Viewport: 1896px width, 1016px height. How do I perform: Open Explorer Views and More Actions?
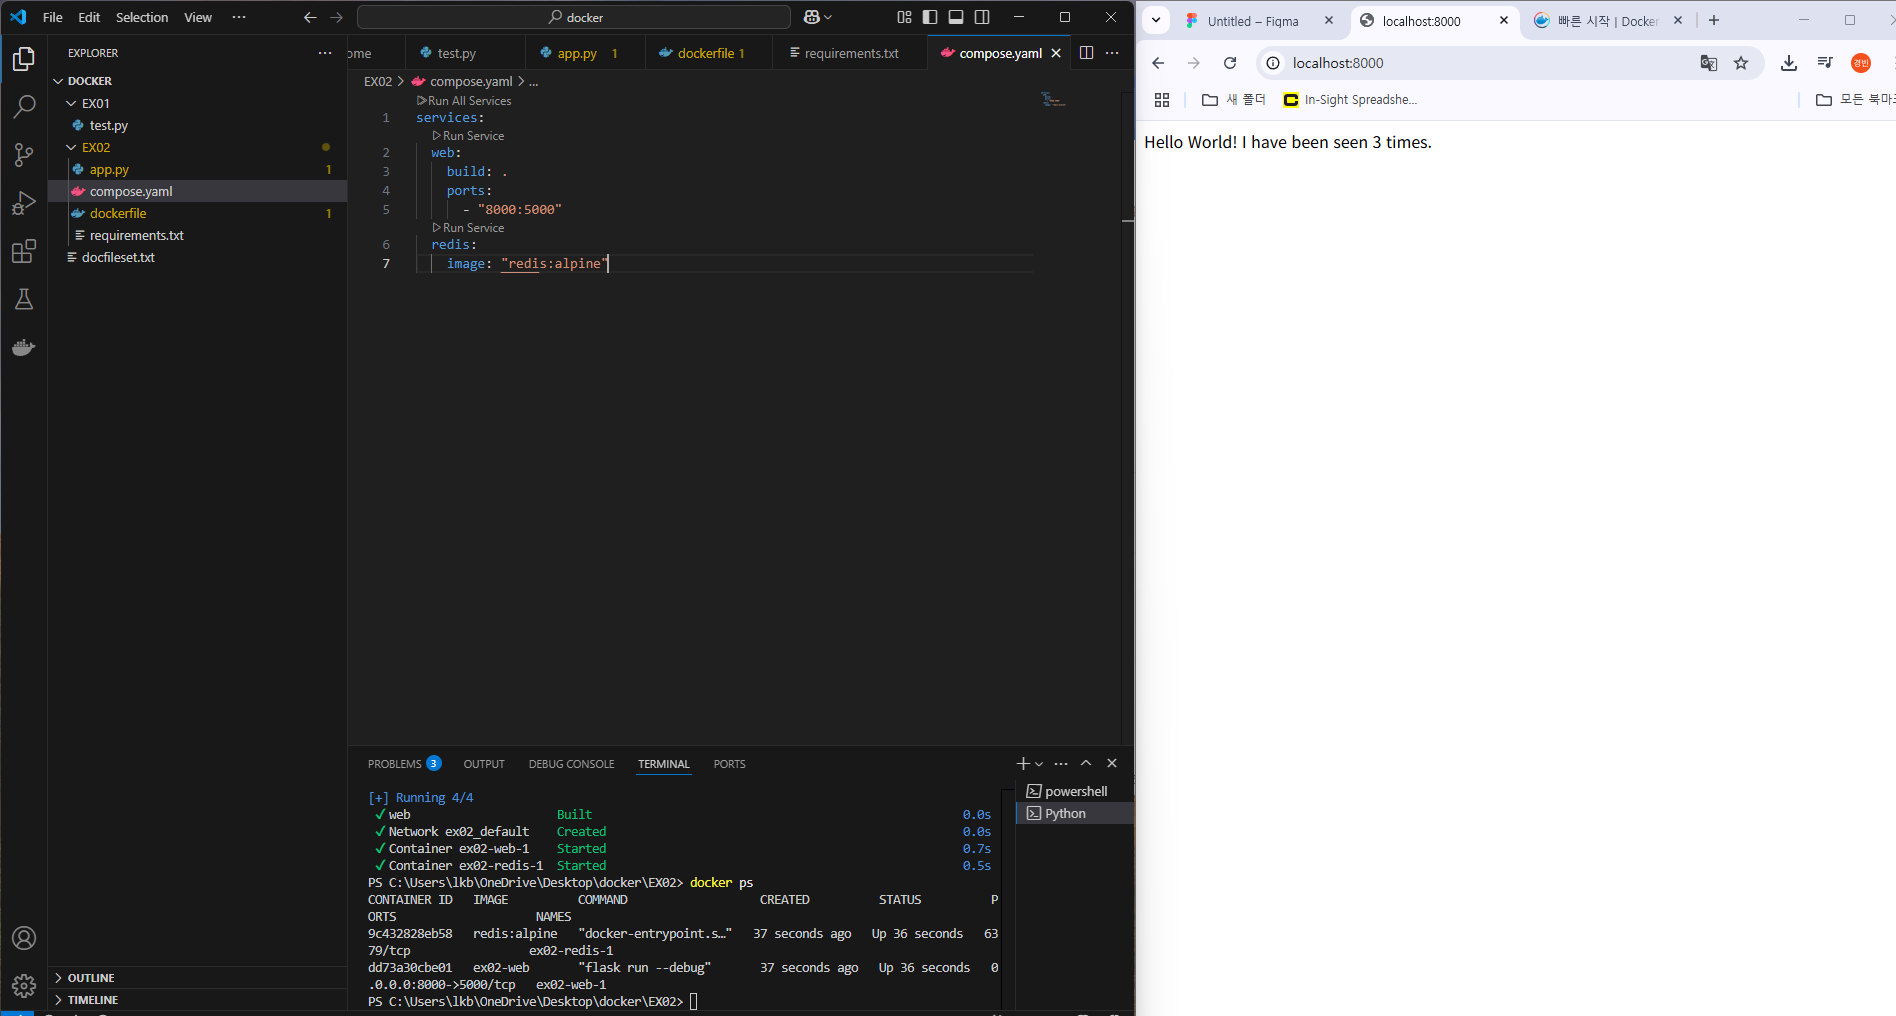click(325, 53)
